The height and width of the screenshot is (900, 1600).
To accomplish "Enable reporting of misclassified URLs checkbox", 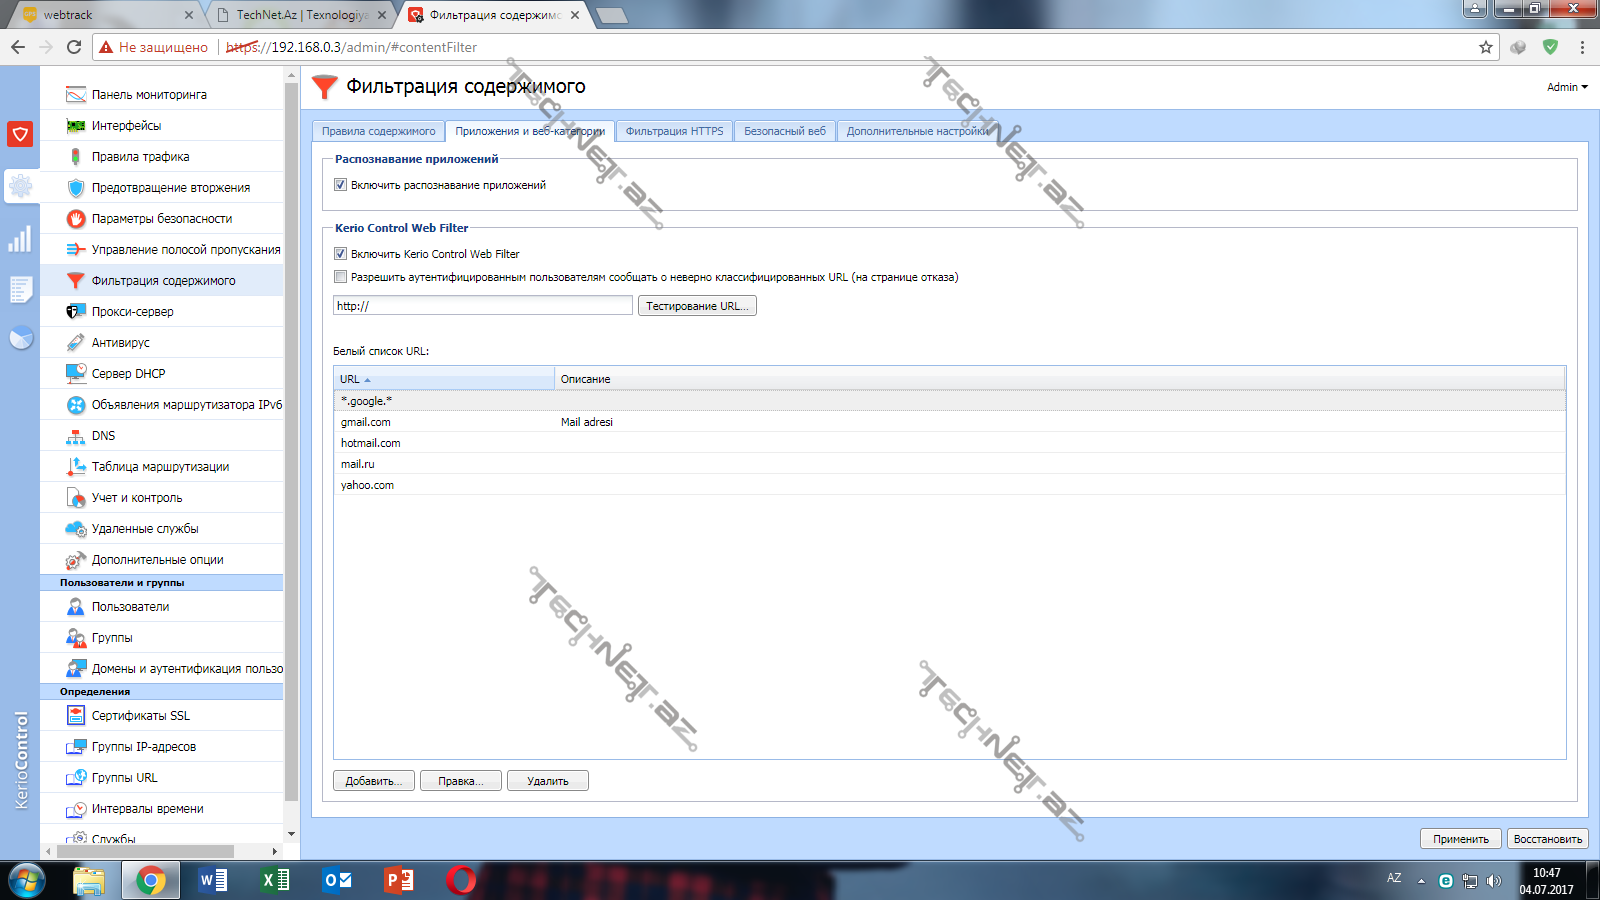I will click(x=341, y=277).
